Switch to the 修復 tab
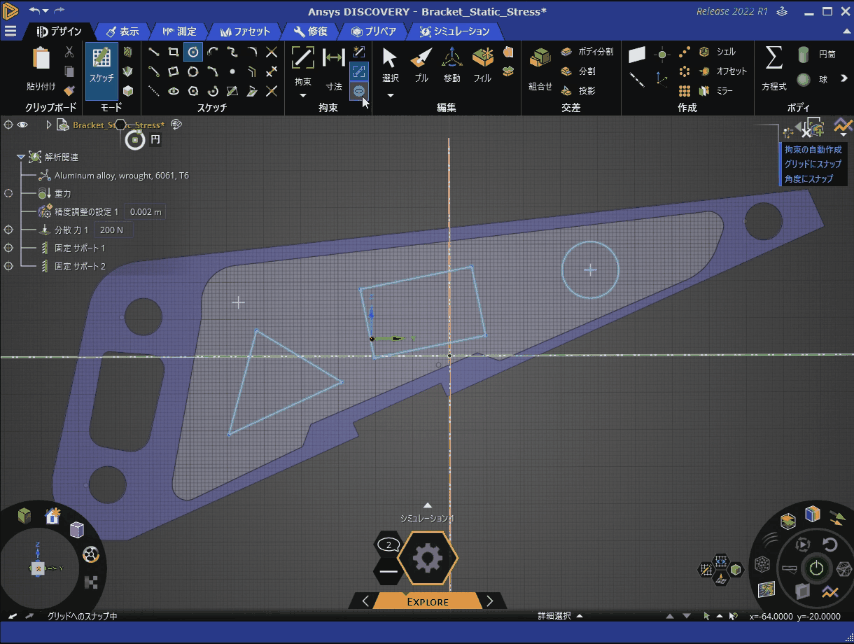 coord(310,32)
